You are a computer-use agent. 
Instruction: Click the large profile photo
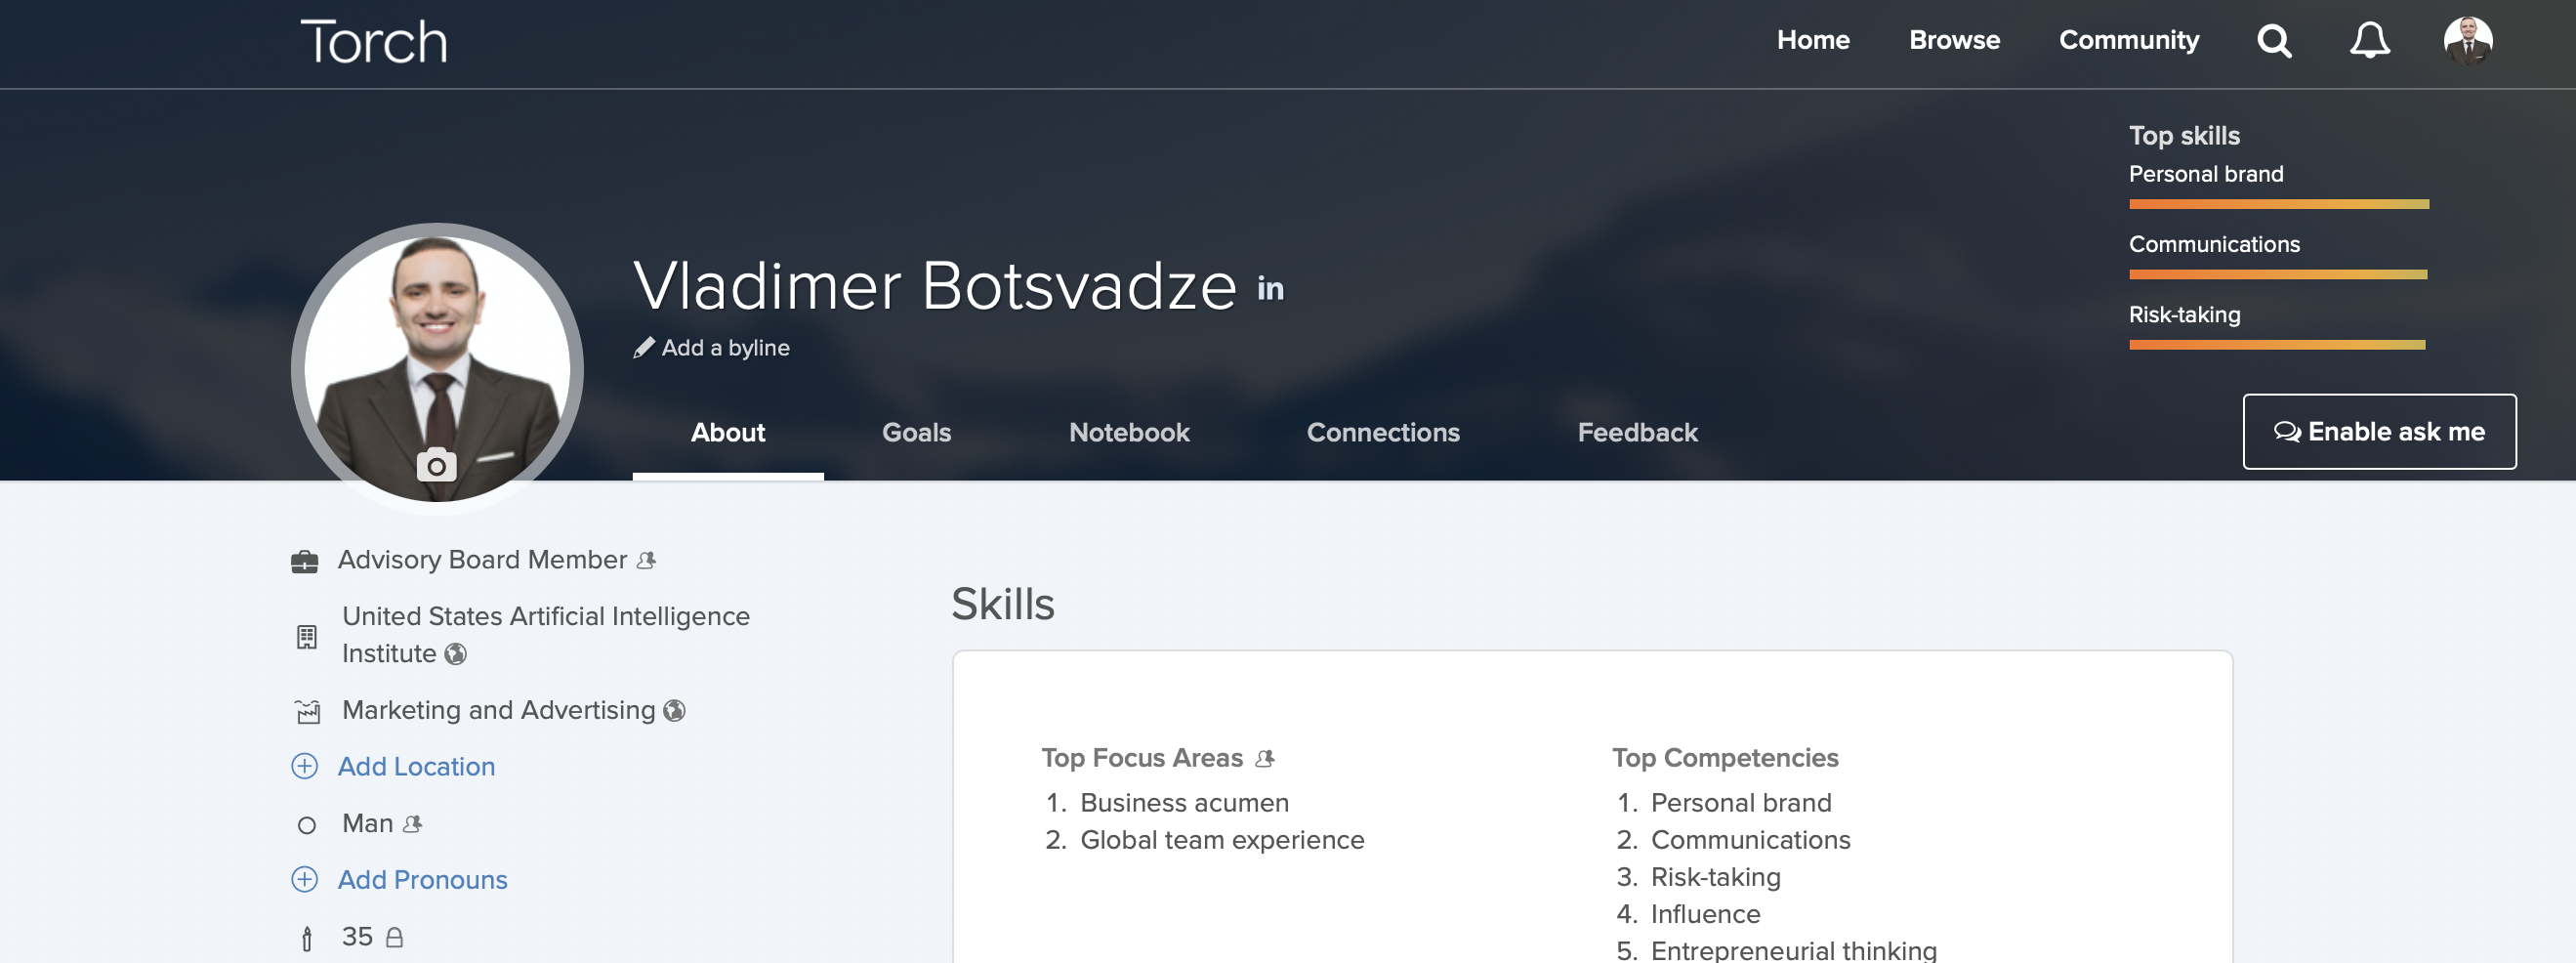[x=437, y=368]
